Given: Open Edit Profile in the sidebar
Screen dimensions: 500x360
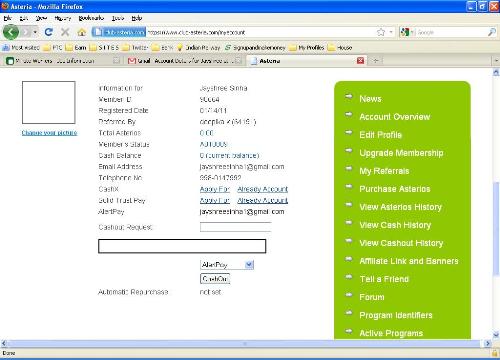Looking at the screenshot, I should (x=381, y=135).
